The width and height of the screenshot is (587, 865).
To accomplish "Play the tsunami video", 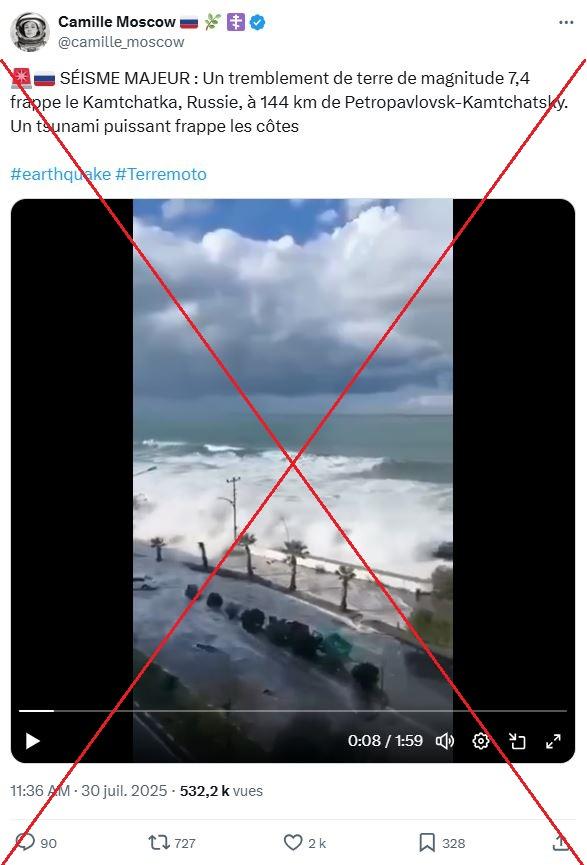I will click(x=33, y=741).
